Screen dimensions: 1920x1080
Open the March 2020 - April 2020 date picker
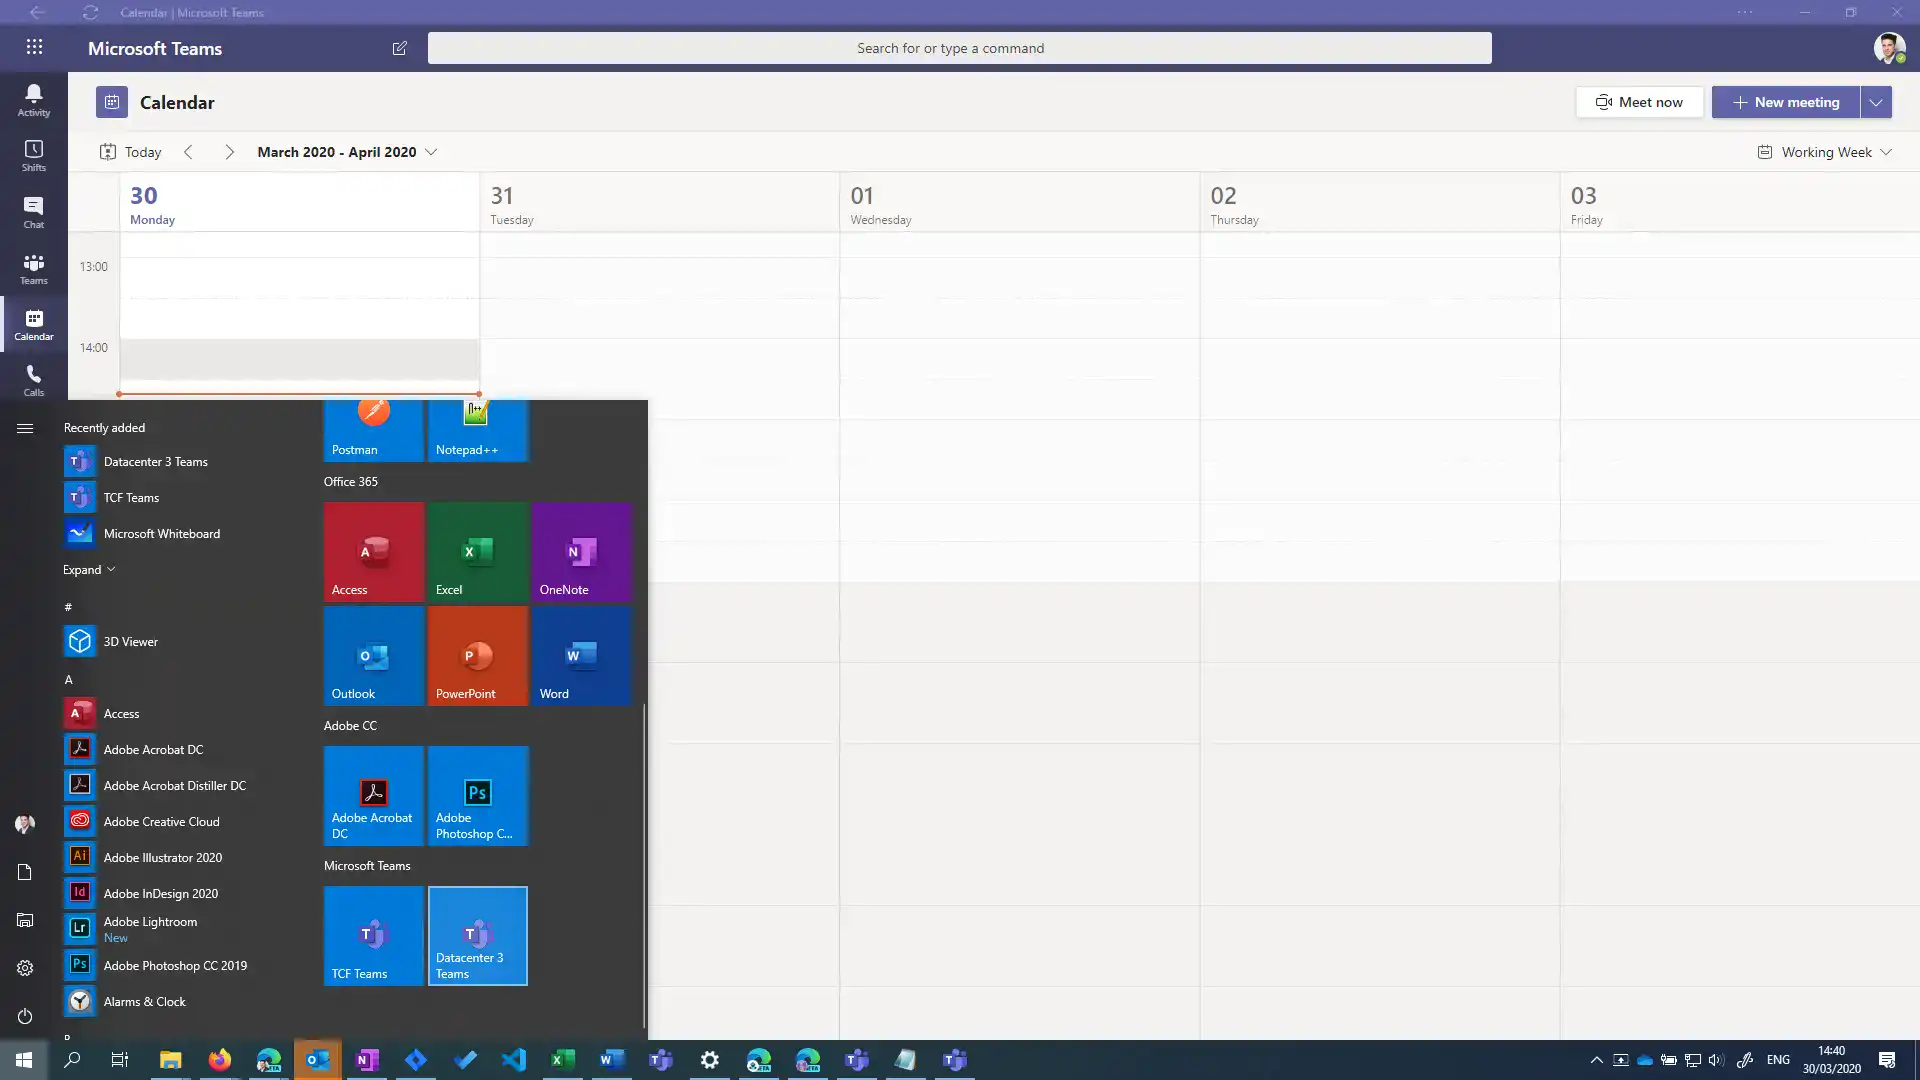pyautogui.click(x=347, y=152)
